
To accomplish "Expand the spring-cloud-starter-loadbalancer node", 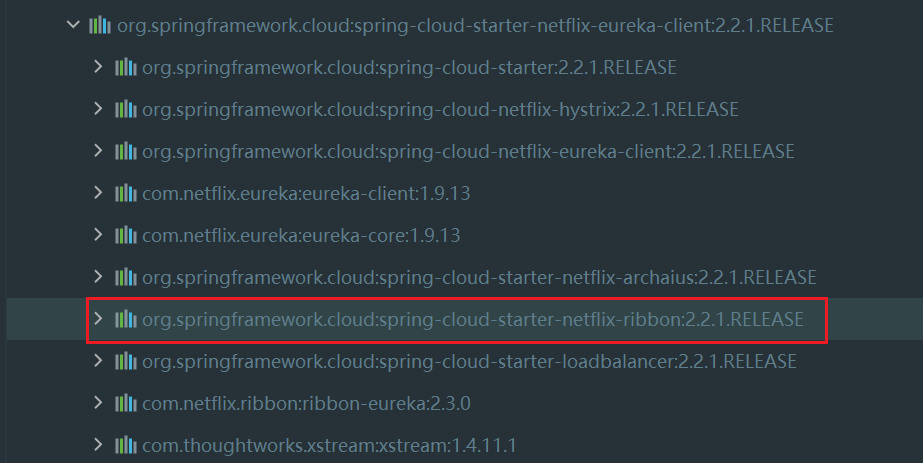I will click(x=97, y=361).
